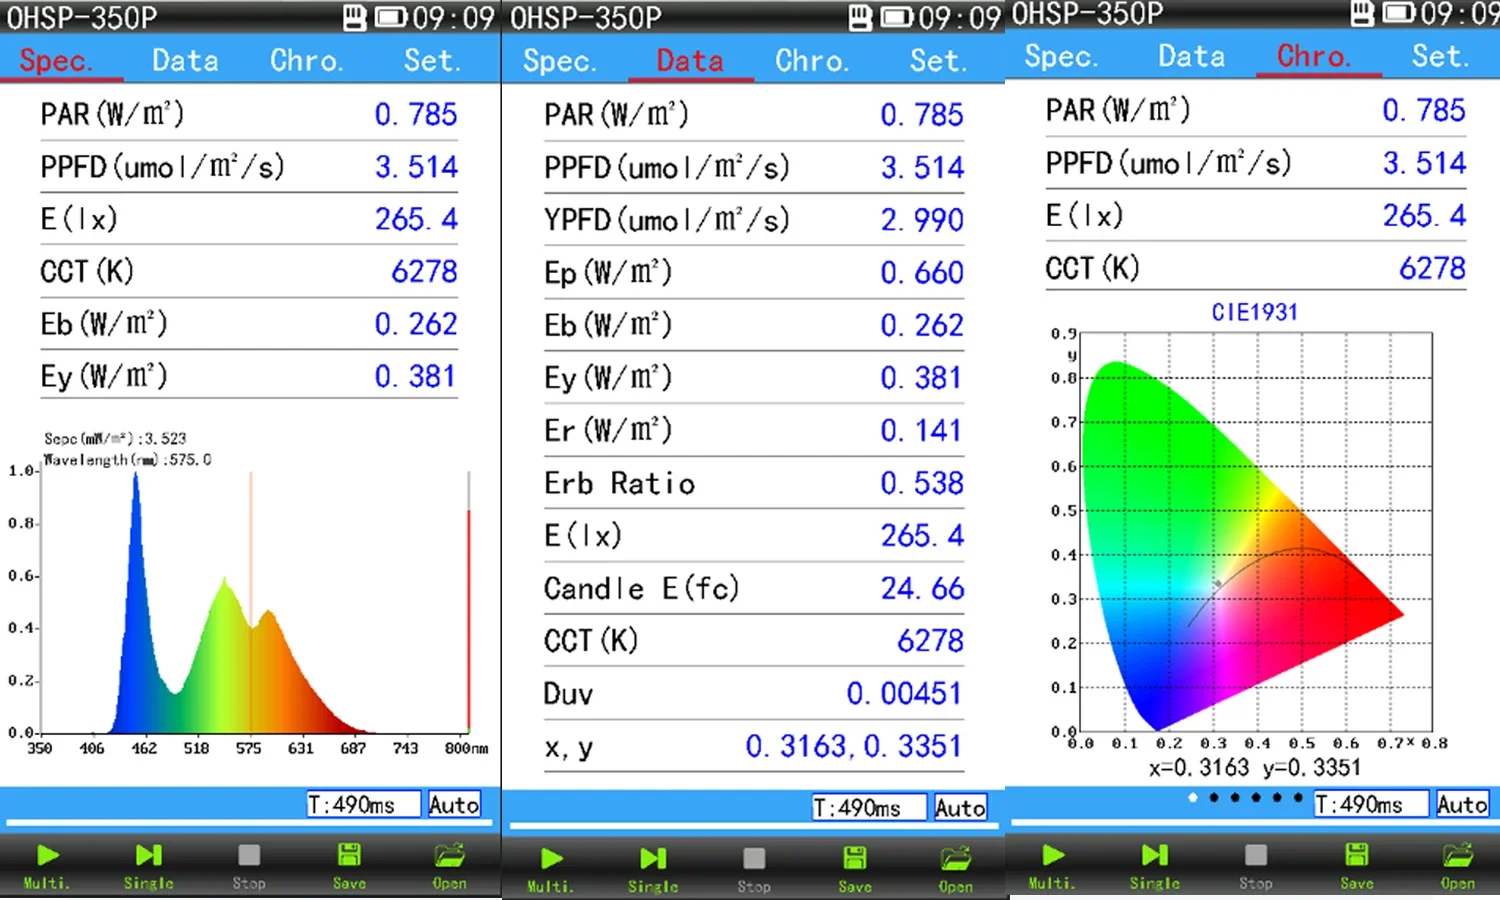
Task: Click the white point on CIE1931 chromaticity diagram
Action: click(1218, 584)
